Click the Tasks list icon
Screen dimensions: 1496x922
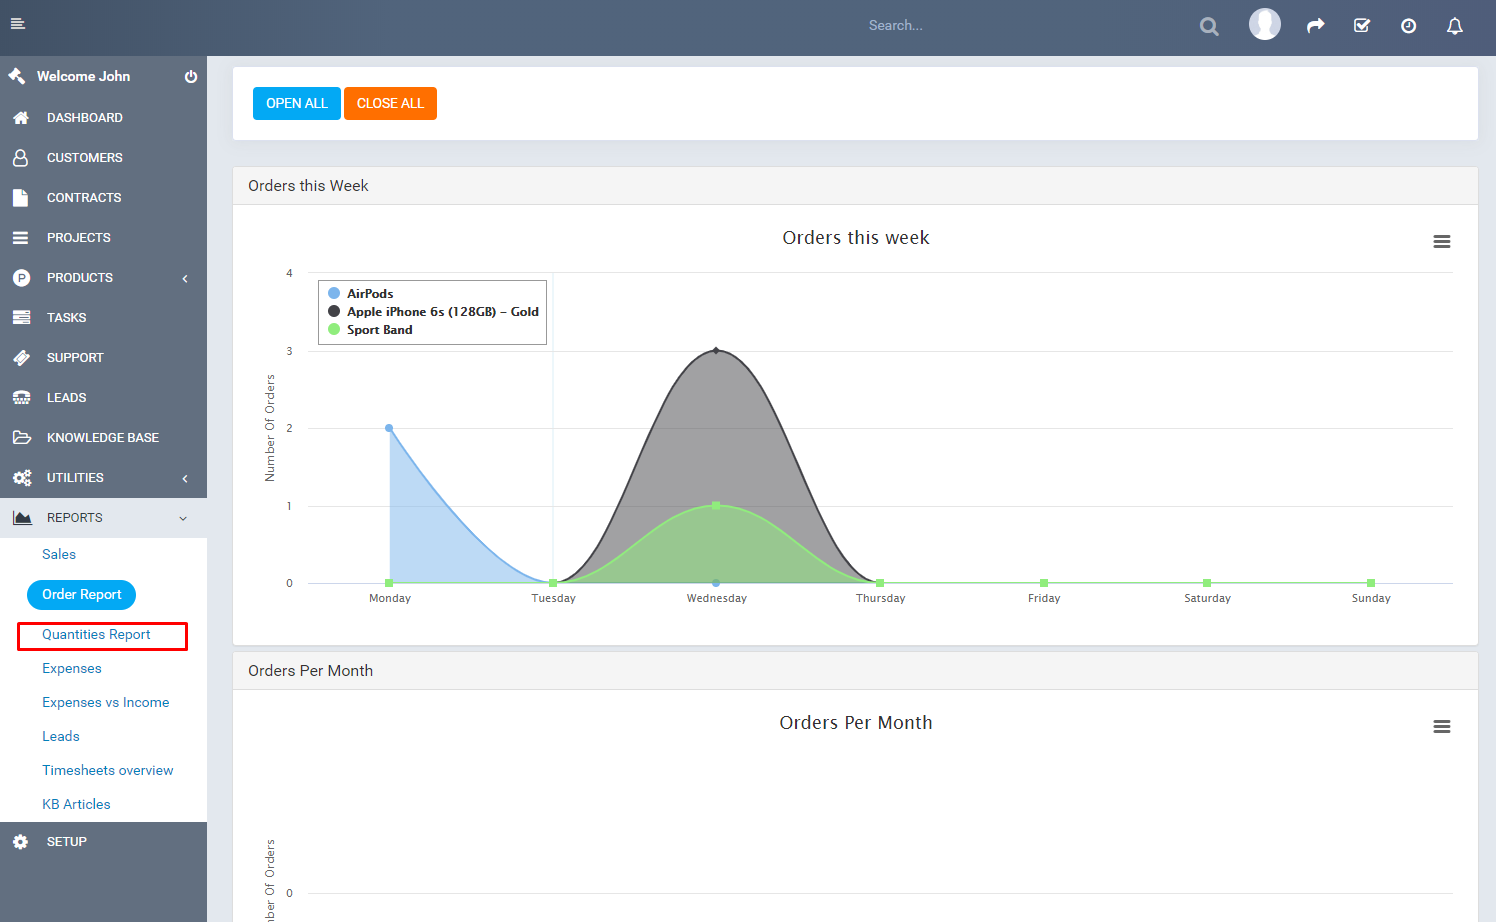click(21, 318)
